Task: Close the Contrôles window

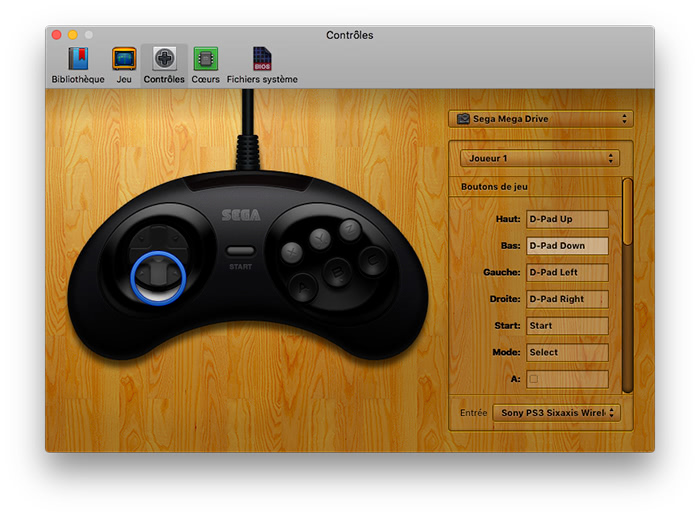Action: 57,35
